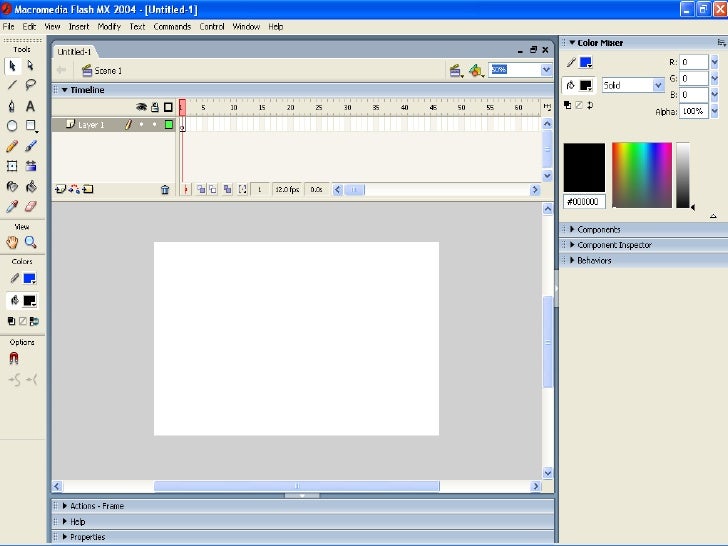Image resolution: width=728 pixels, height=546 pixels.
Task: Open the Modify menu
Action: click(109, 27)
